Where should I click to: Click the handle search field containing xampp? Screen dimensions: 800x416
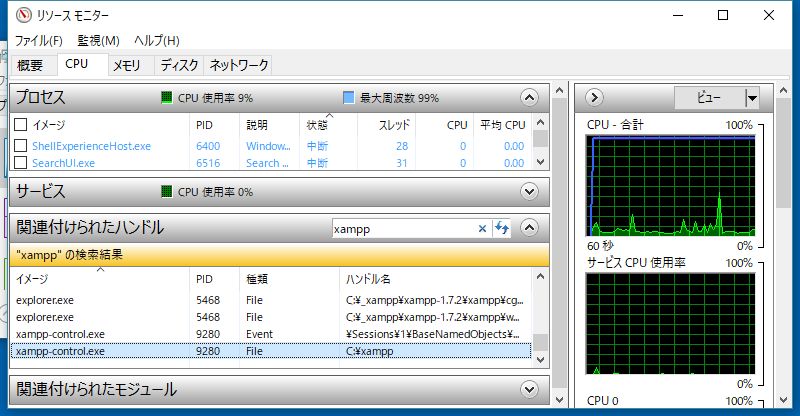403,229
